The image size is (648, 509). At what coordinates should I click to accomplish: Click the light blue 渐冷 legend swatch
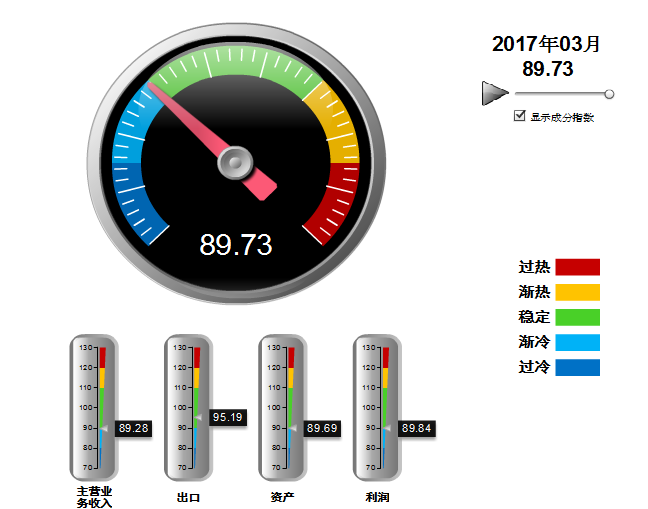[x=577, y=342]
